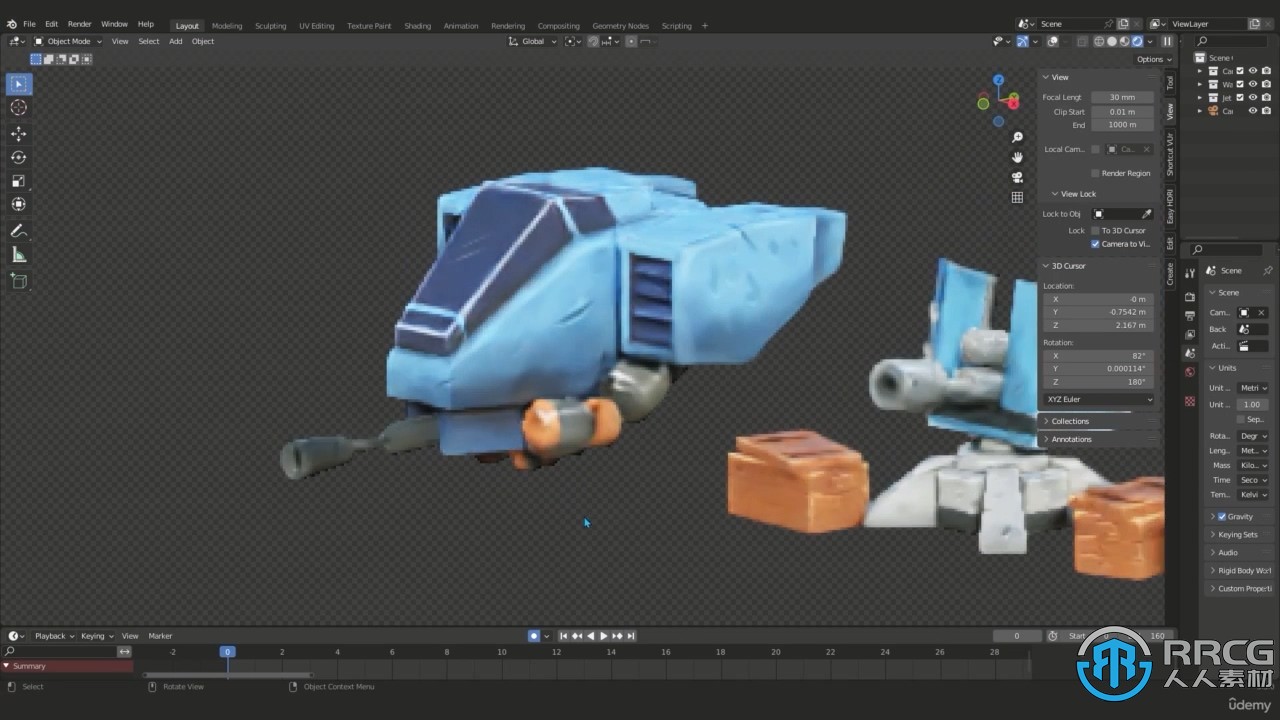Hide the Jet collection with eye icon

pyautogui.click(x=1252, y=98)
